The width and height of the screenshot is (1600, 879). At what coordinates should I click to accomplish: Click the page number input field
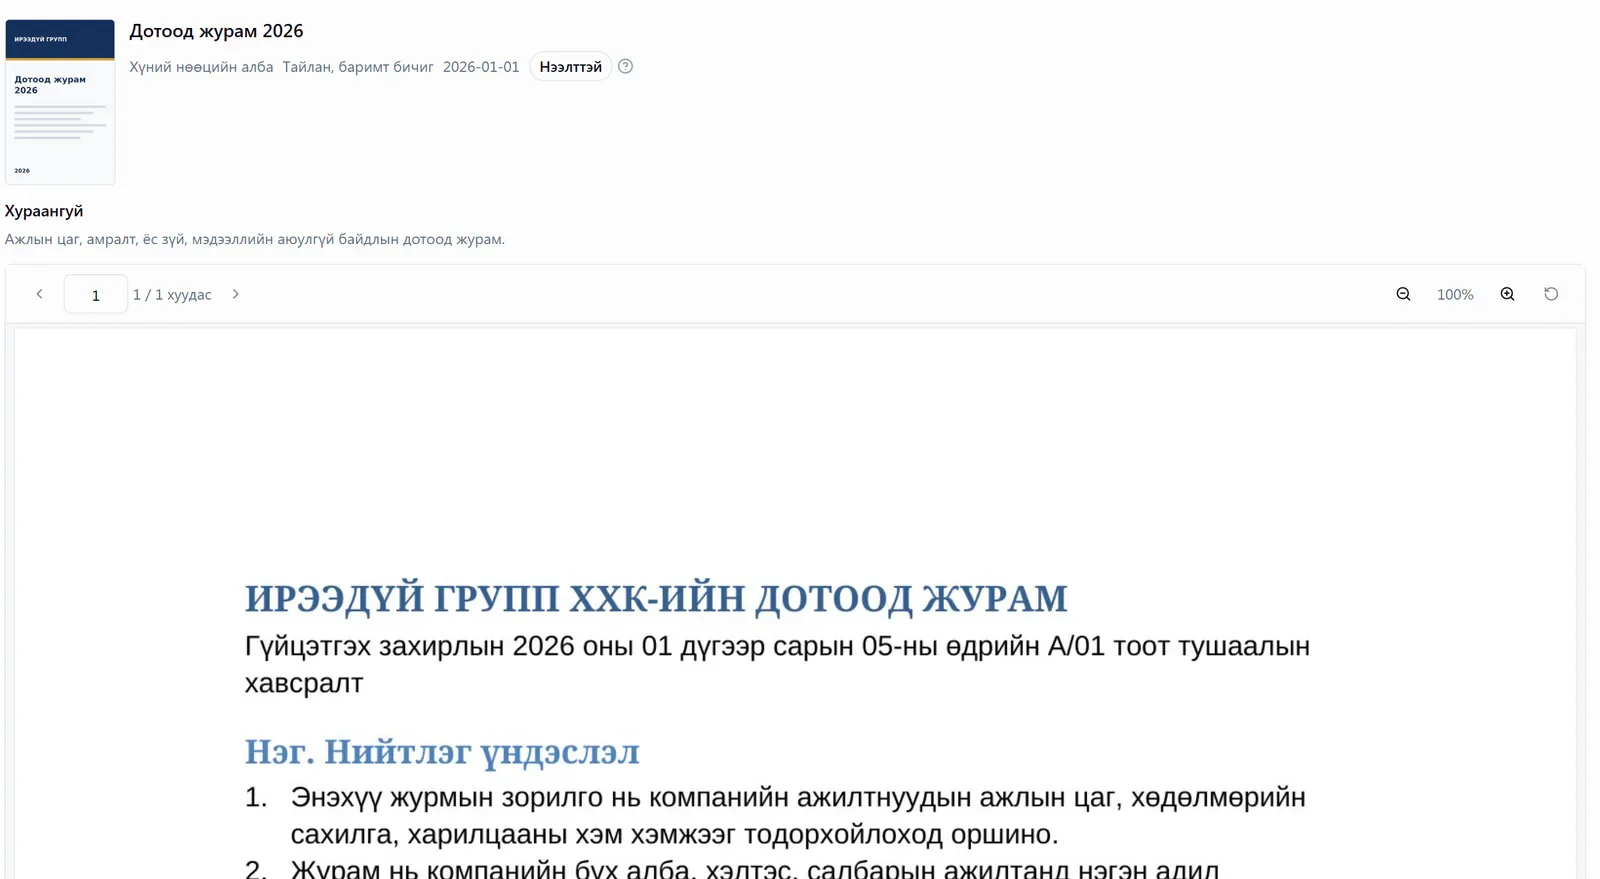pos(96,294)
